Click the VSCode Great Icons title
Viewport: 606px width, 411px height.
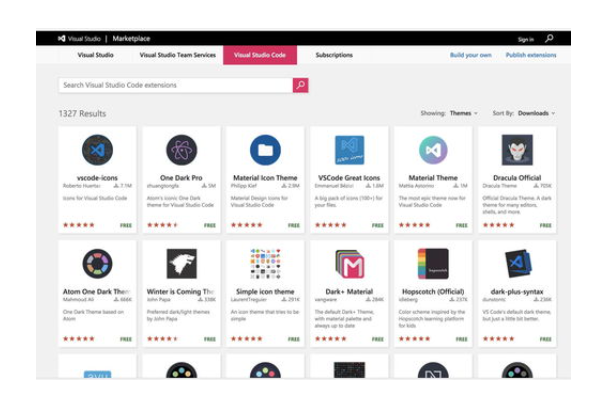[349, 178]
